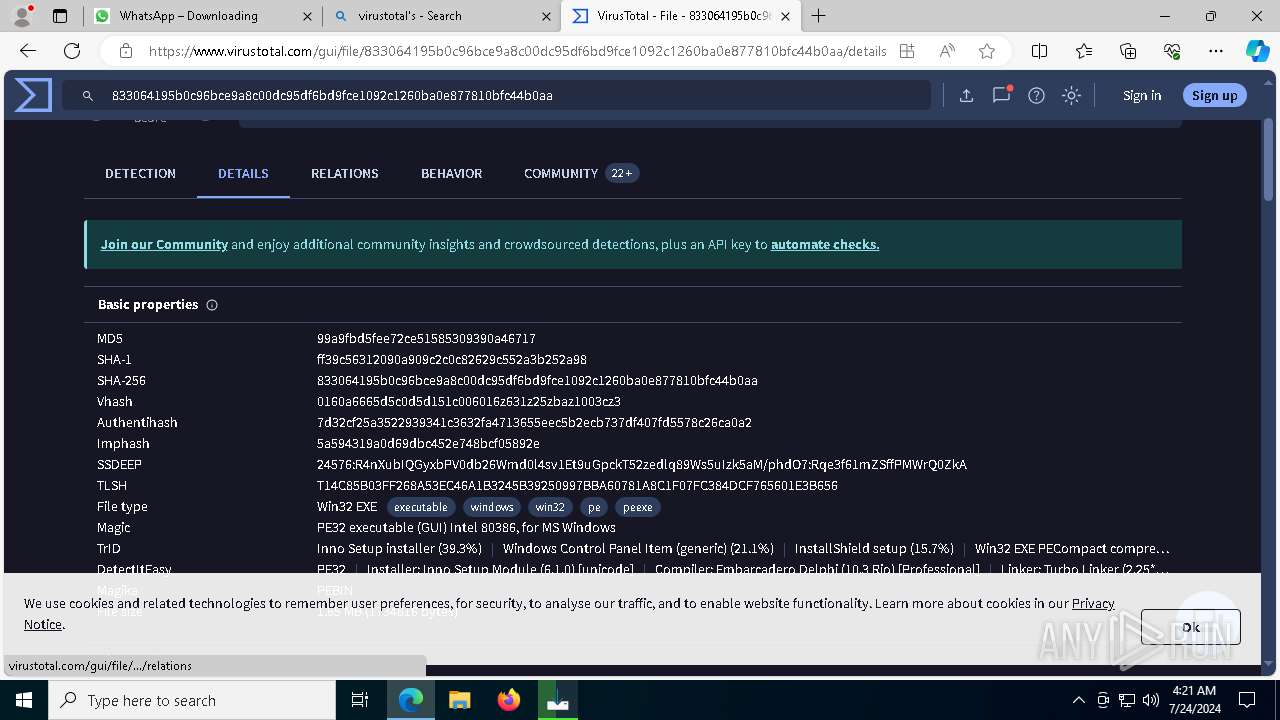Open the browser profile icon
This screenshot has width=1280, height=720.
pos(21,15)
